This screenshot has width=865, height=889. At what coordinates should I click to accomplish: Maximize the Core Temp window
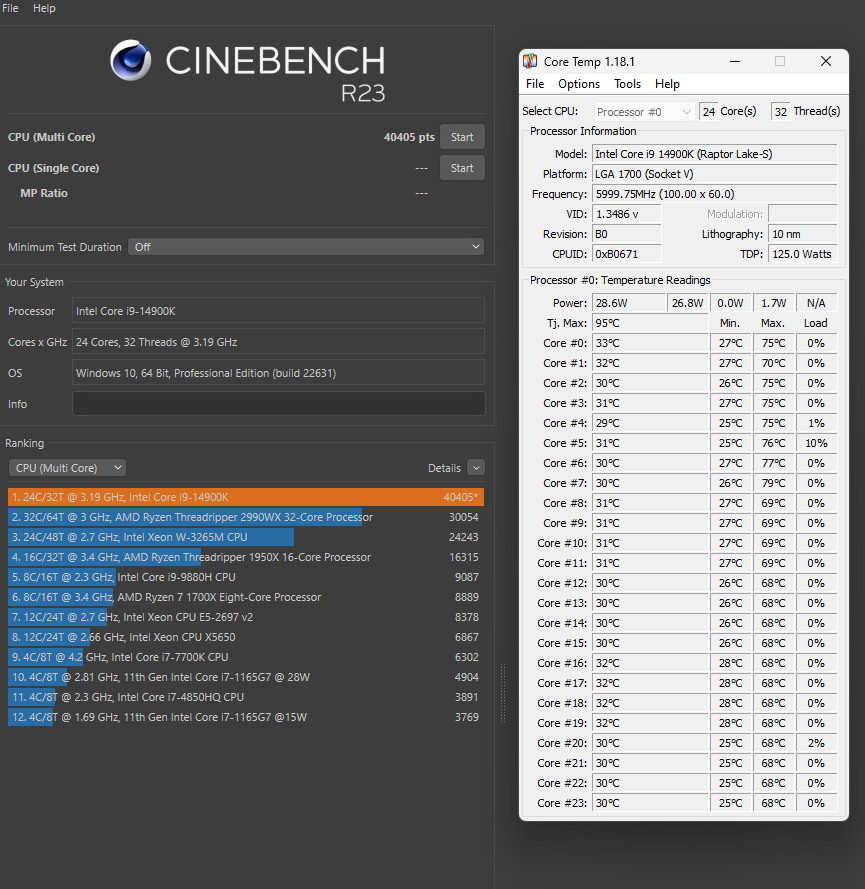tap(780, 61)
